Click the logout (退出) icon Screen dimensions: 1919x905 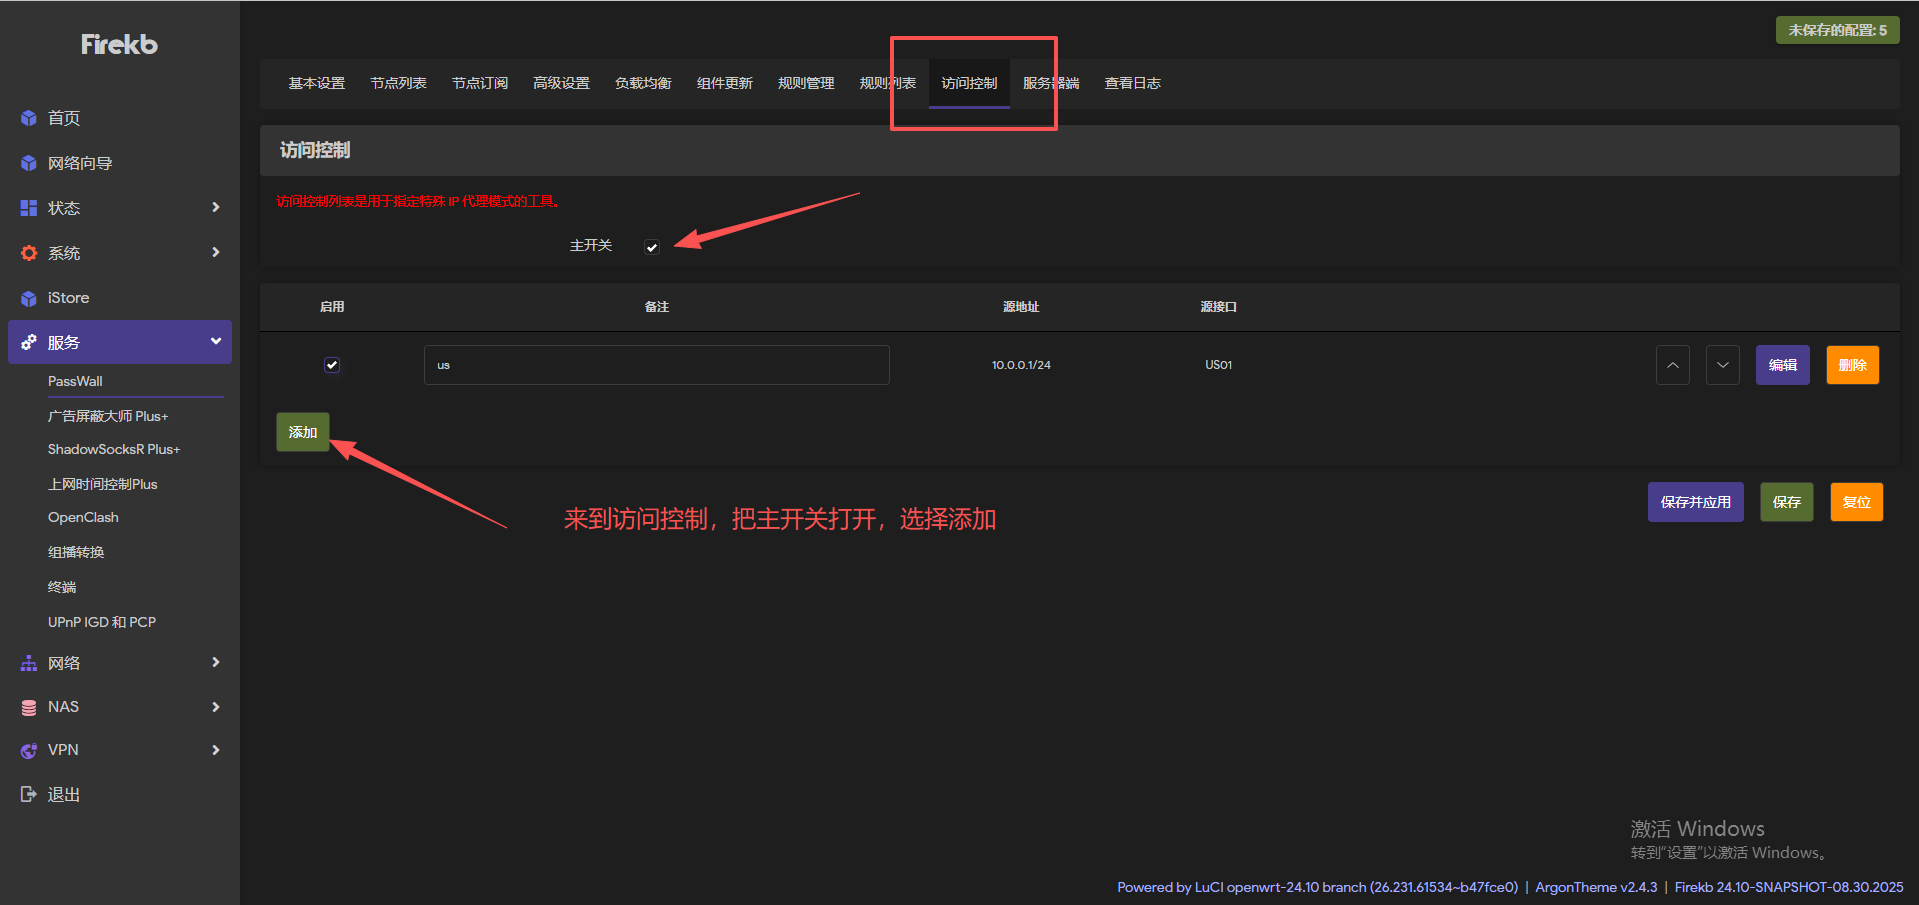tap(29, 794)
